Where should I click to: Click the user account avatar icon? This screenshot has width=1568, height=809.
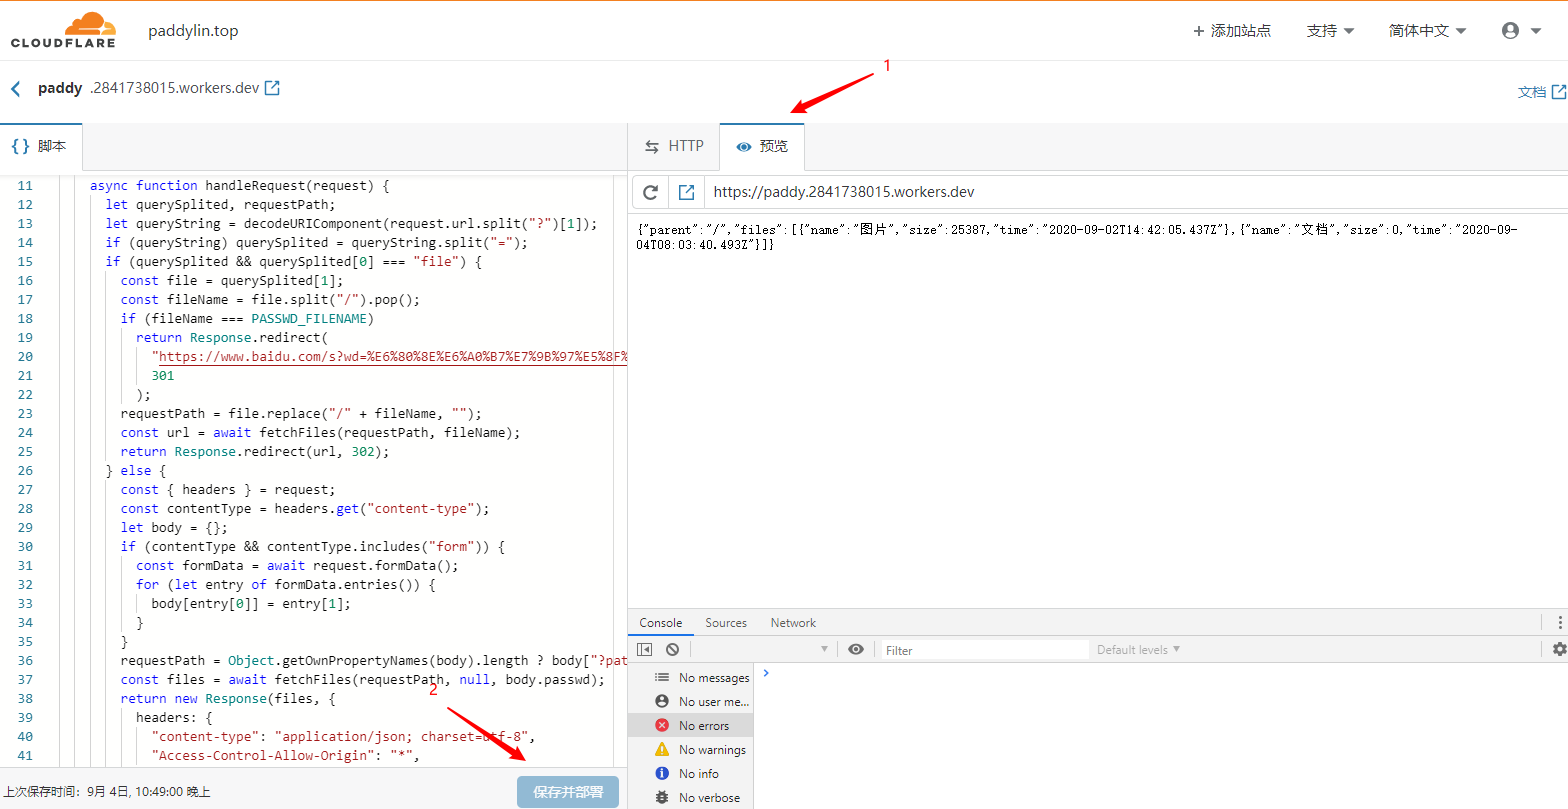coord(1510,31)
